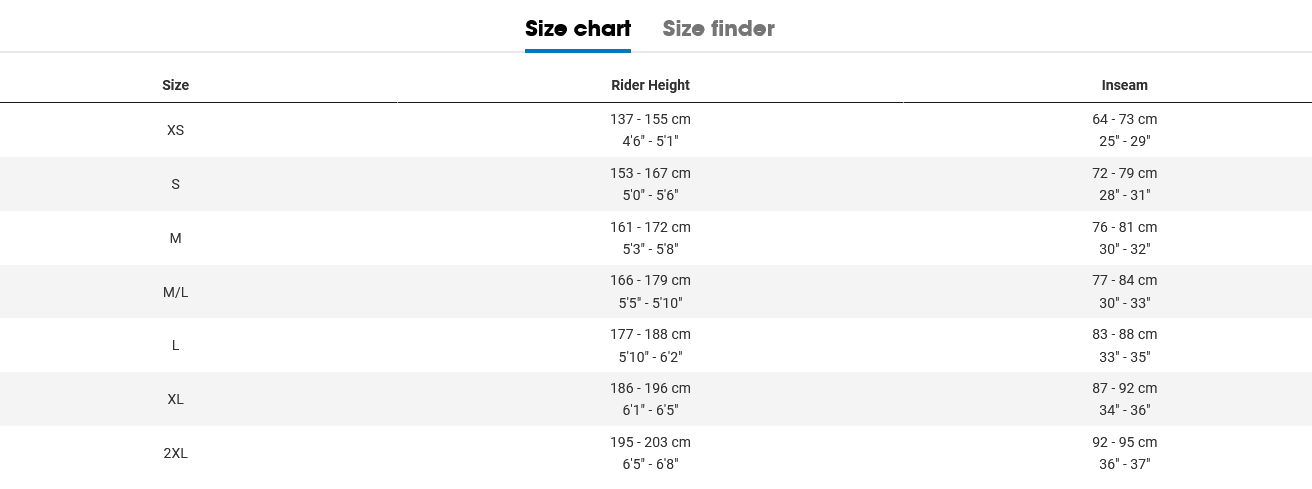
Task: Select the XS size row label
Action: tap(176, 130)
